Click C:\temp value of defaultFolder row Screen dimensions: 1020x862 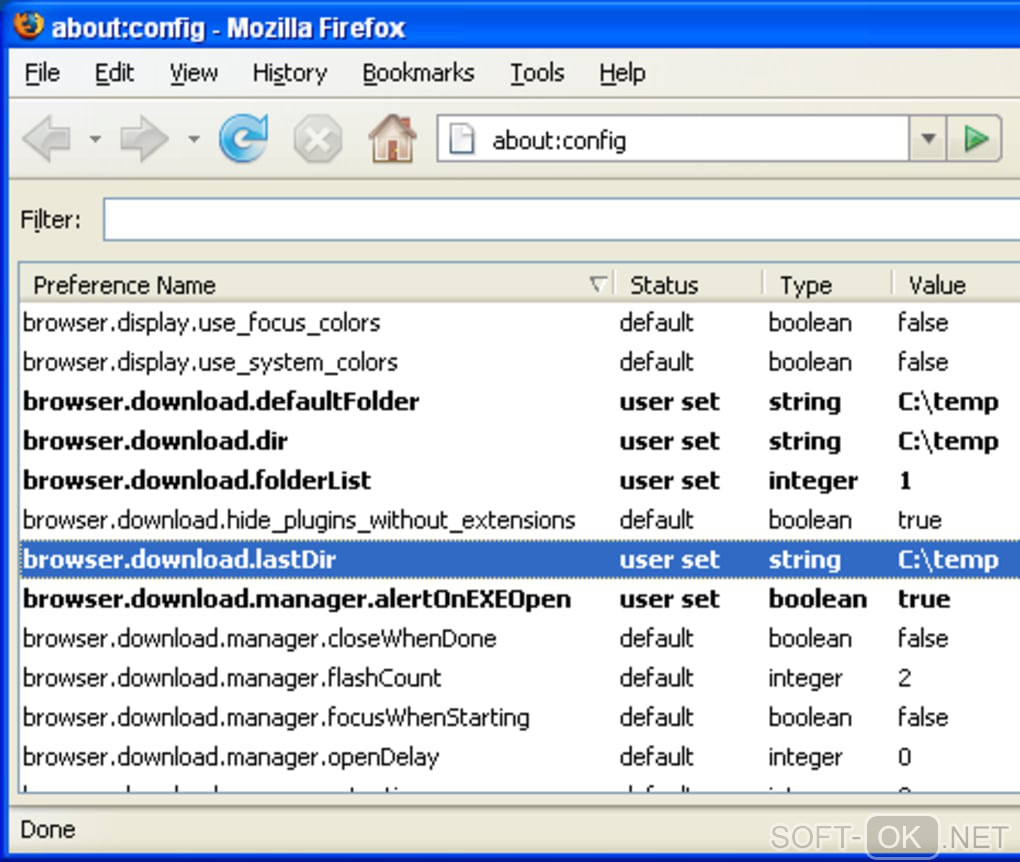tap(948, 401)
